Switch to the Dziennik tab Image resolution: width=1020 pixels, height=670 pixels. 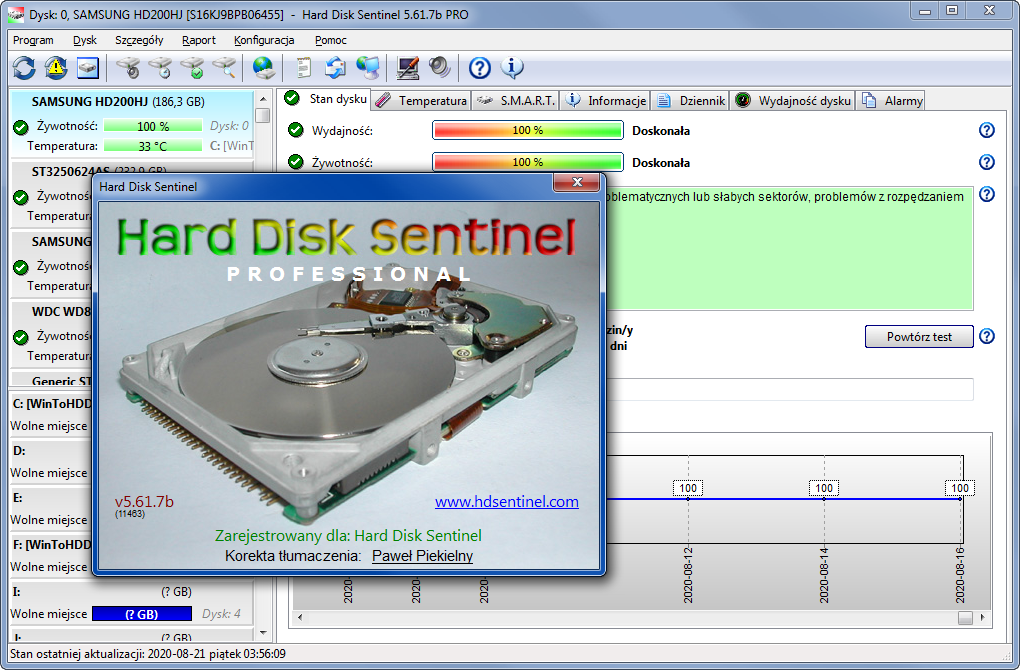691,100
